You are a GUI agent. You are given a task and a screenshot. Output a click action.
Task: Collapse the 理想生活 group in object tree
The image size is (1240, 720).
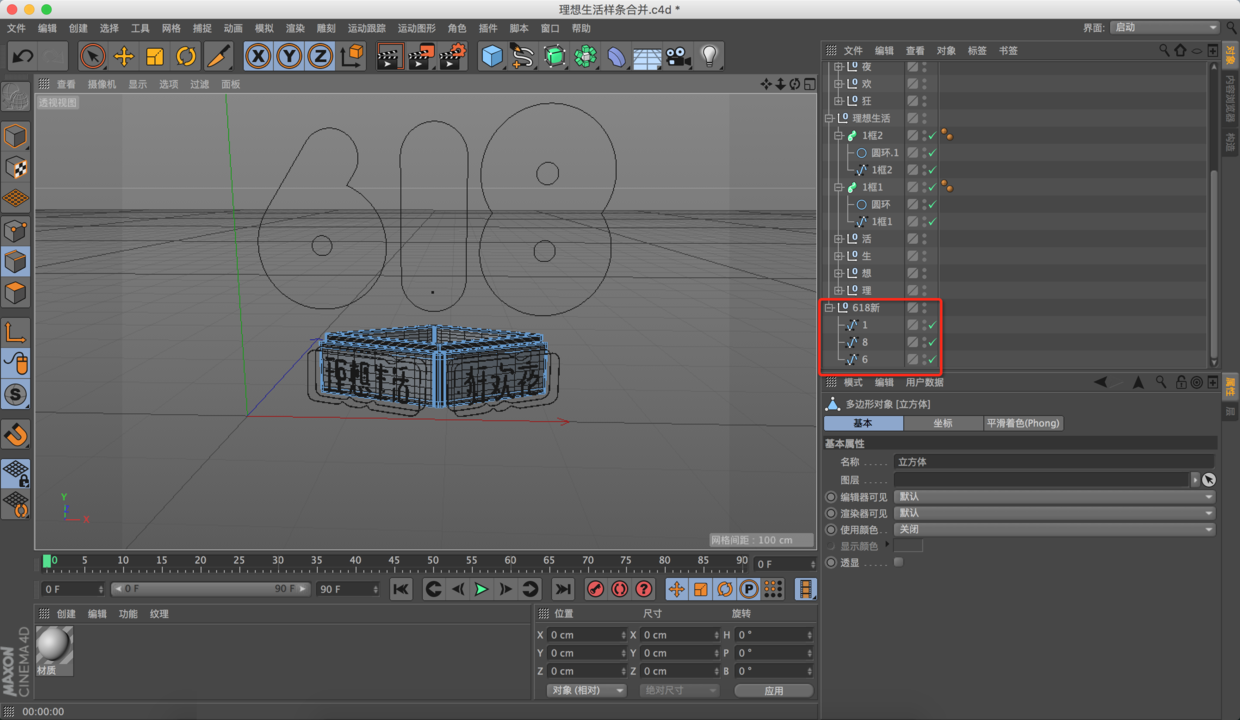(829, 118)
